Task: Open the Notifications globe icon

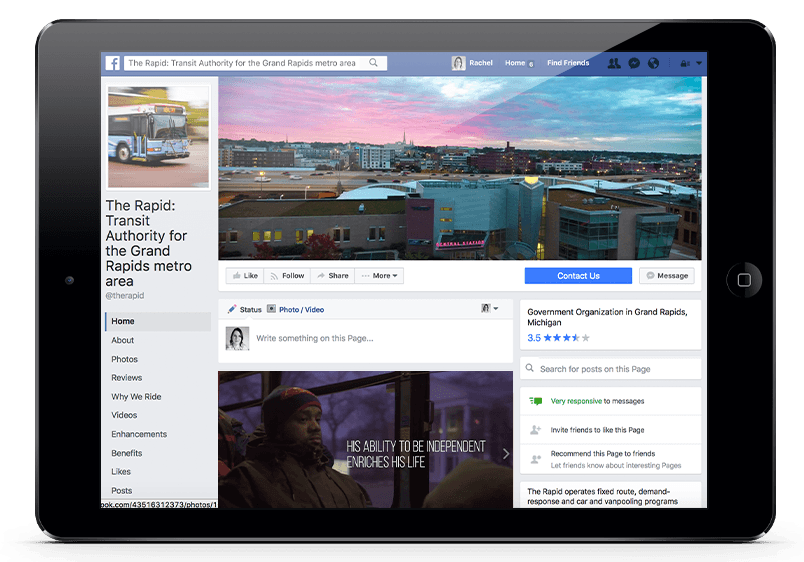Action: pyautogui.click(x=653, y=63)
